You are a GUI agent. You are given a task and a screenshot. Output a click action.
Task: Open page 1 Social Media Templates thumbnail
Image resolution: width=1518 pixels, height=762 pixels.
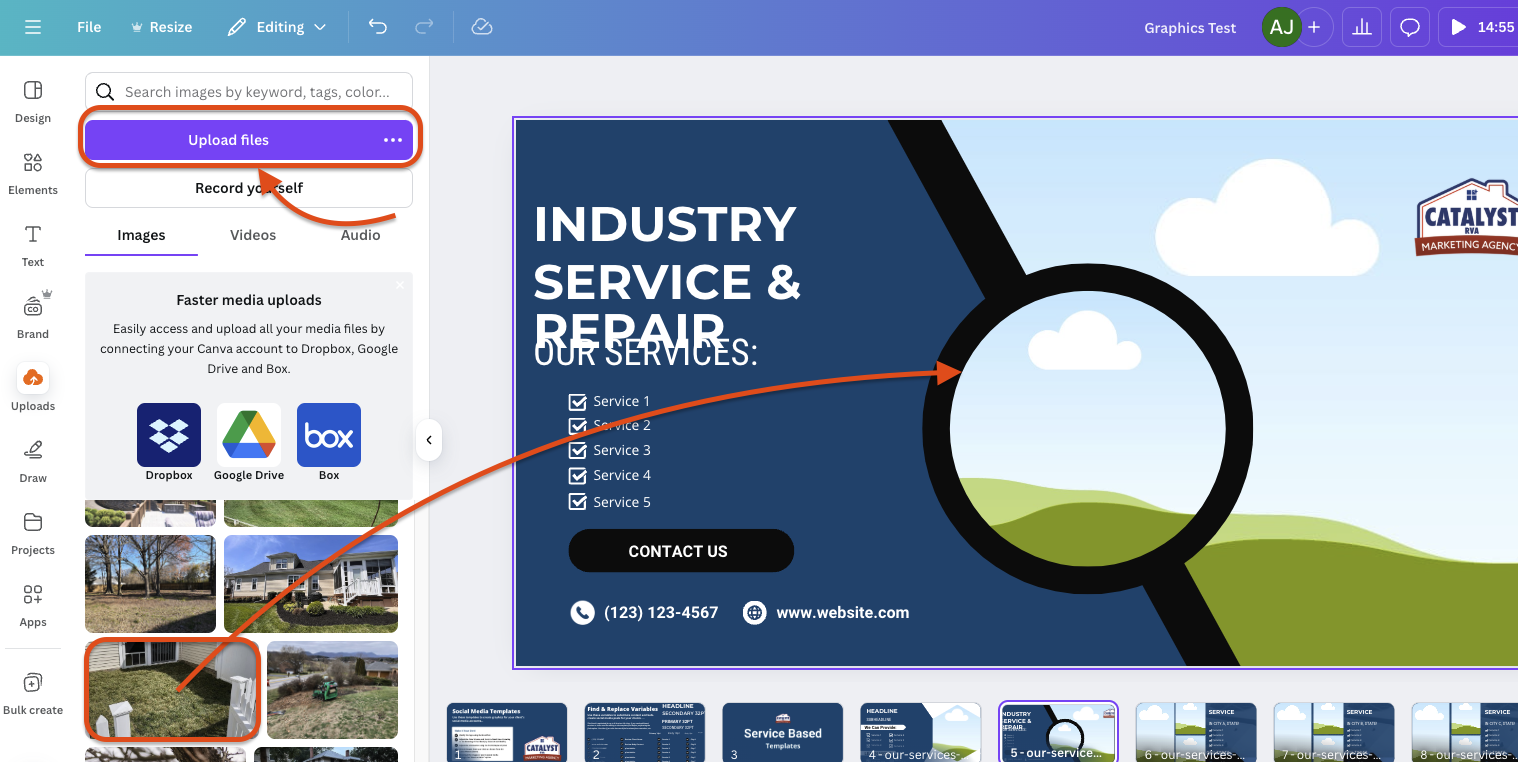(506, 732)
